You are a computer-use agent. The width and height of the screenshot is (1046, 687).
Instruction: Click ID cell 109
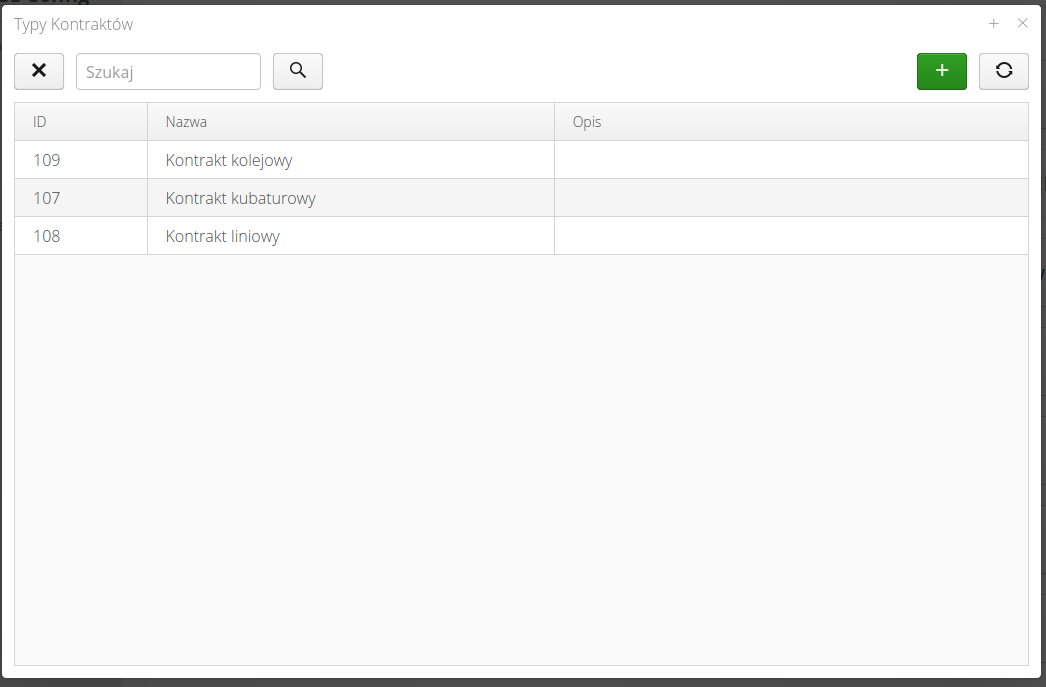[47, 160]
